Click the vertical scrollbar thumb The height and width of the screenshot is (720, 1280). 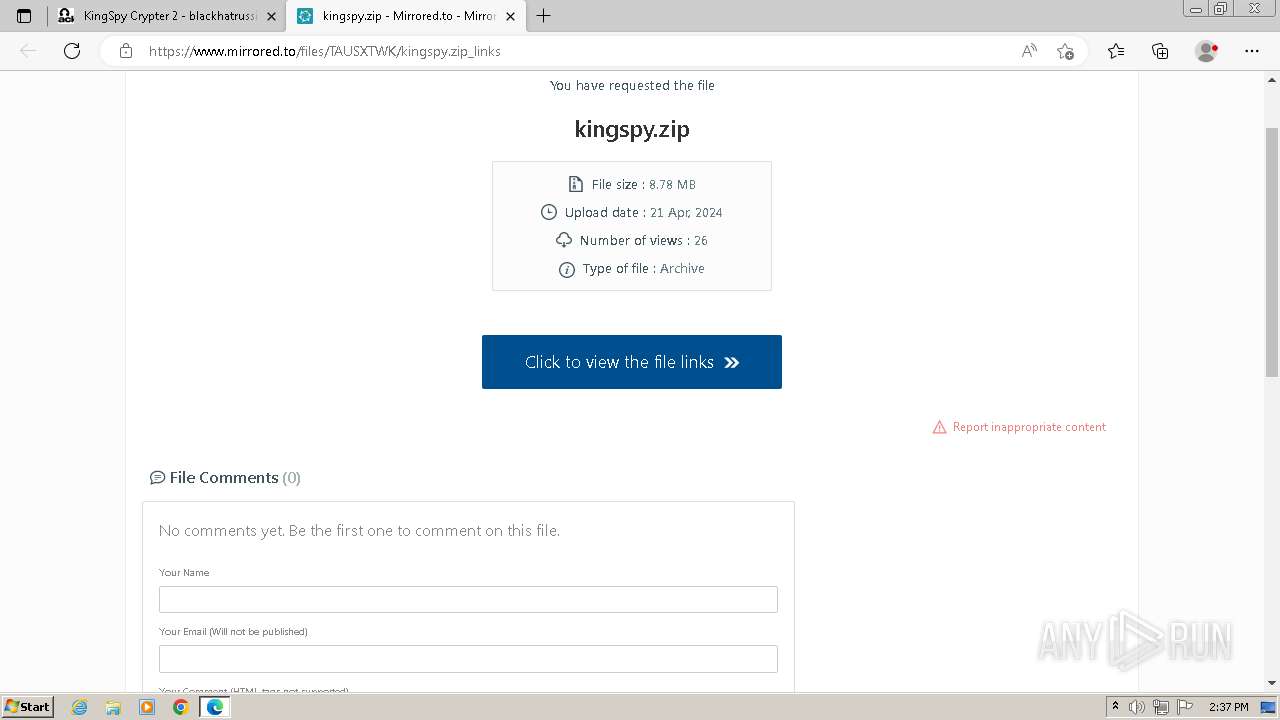pyautogui.click(x=1272, y=252)
